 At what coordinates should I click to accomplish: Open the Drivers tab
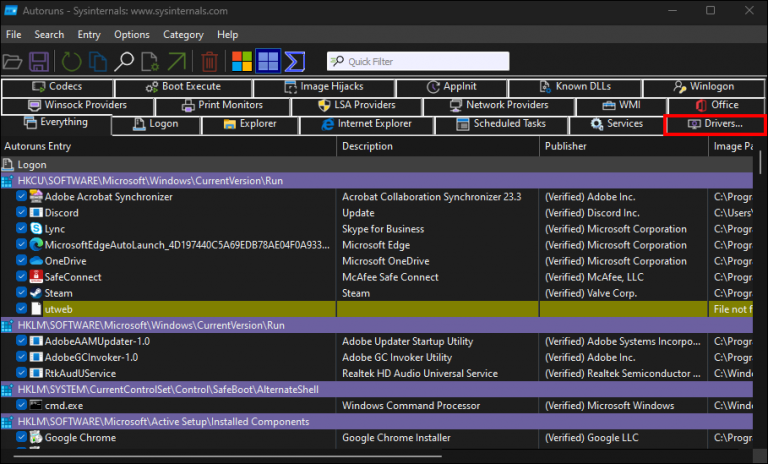pos(715,124)
